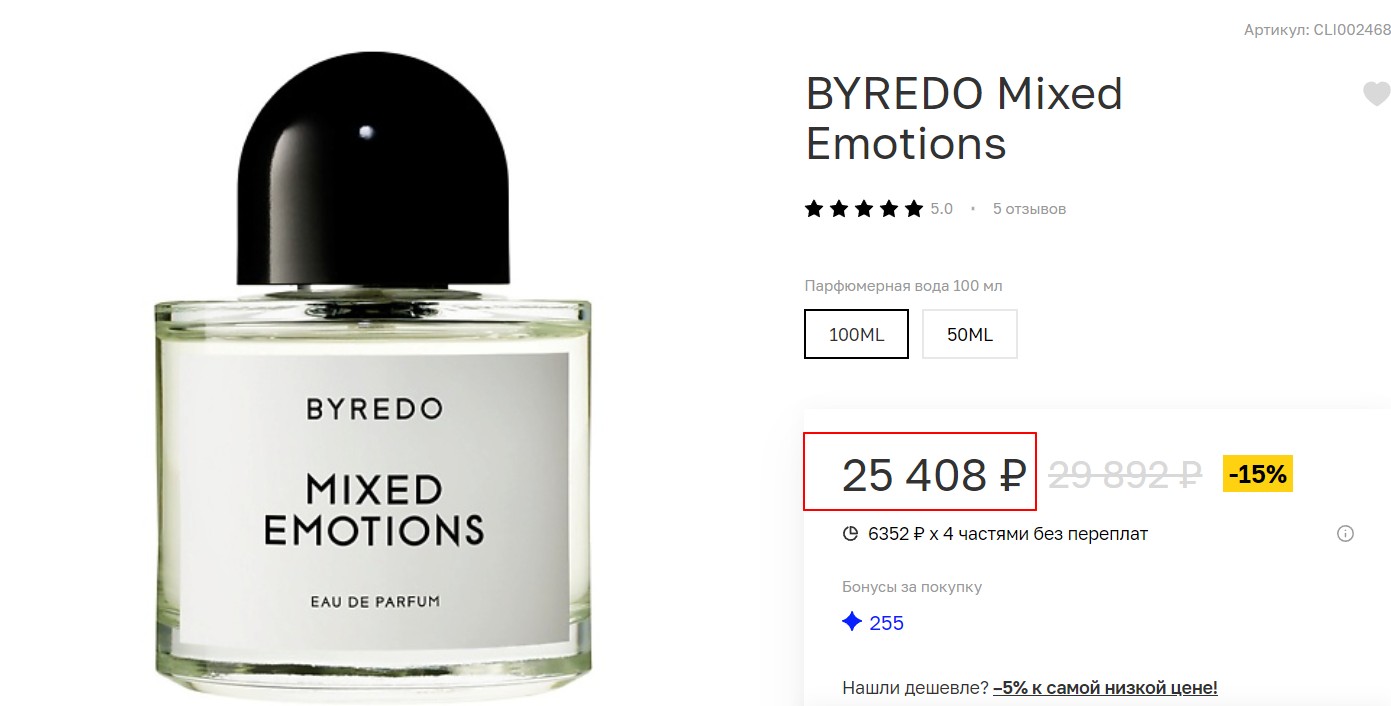The height and width of the screenshot is (706, 1391).
Task: Open the –5% к самой низкой цене link
Action: click(1105, 688)
